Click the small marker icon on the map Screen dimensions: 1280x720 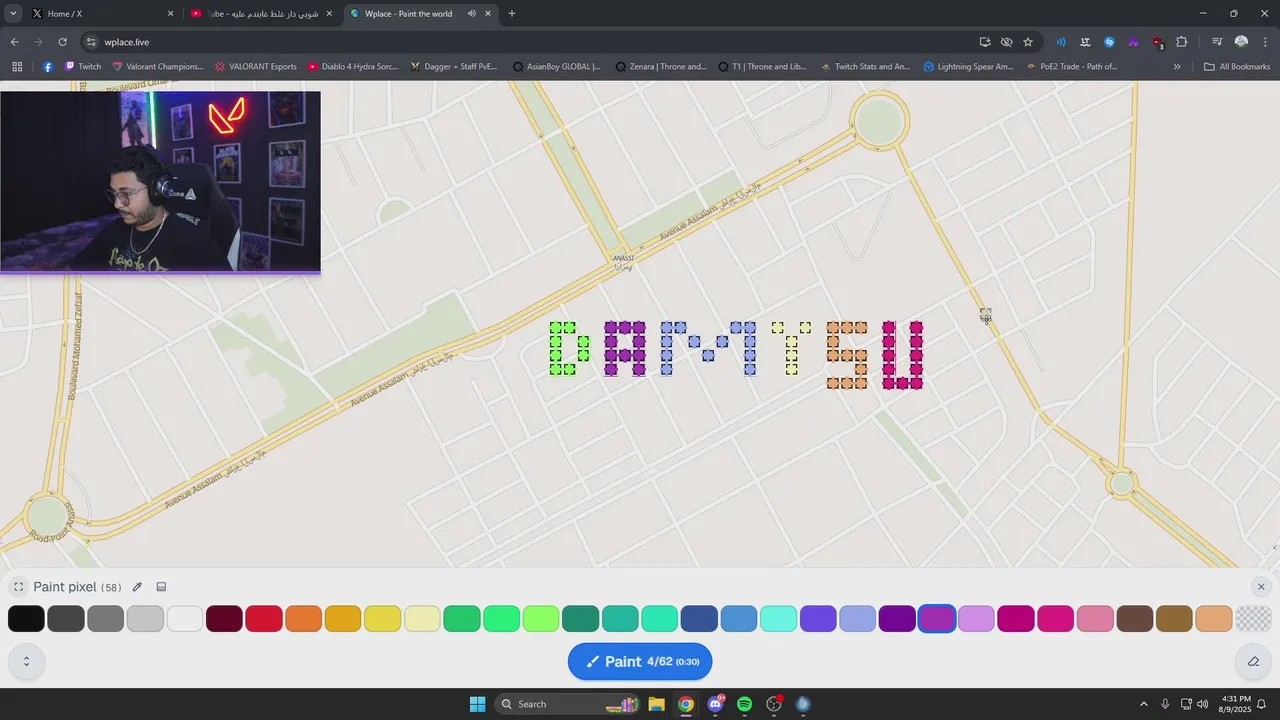point(985,315)
